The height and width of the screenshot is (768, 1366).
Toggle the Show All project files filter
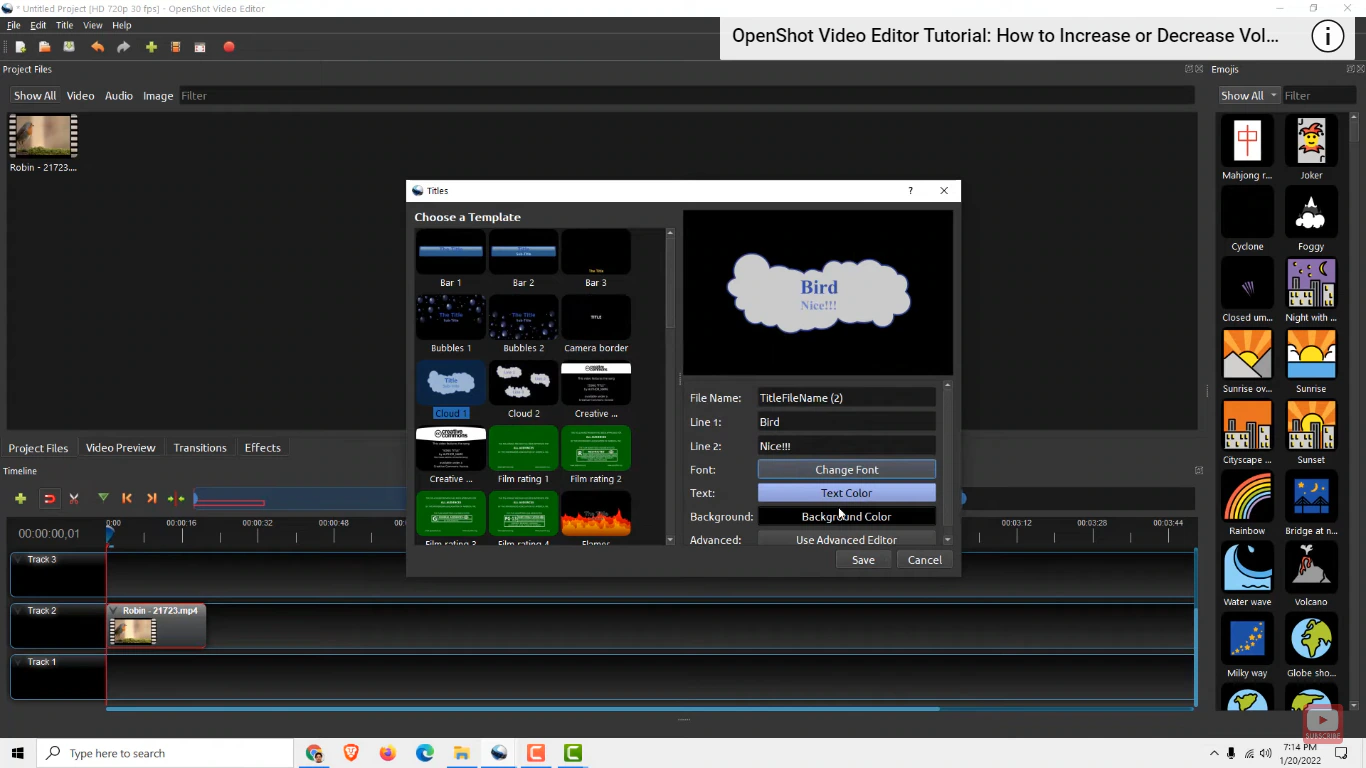pos(35,96)
